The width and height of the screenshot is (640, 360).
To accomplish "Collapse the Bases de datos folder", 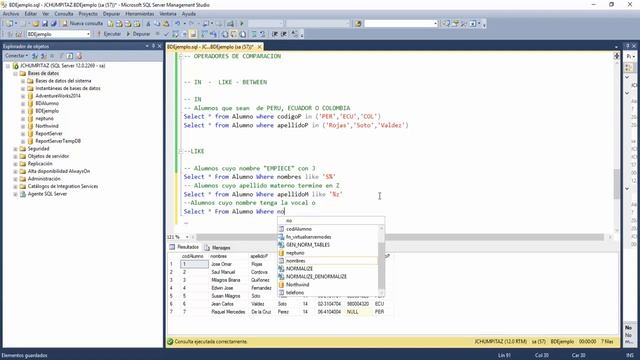I will [16, 73].
